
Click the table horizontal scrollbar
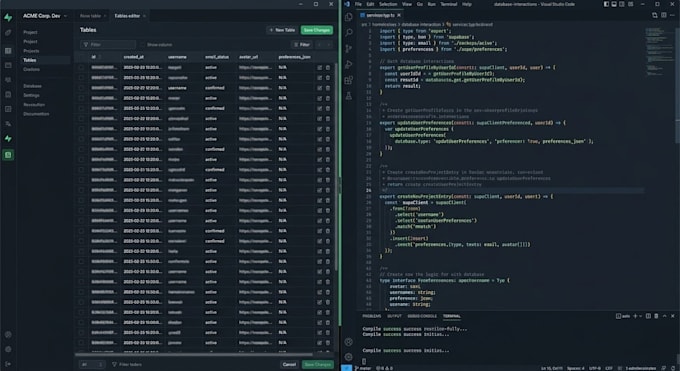(194, 355)
